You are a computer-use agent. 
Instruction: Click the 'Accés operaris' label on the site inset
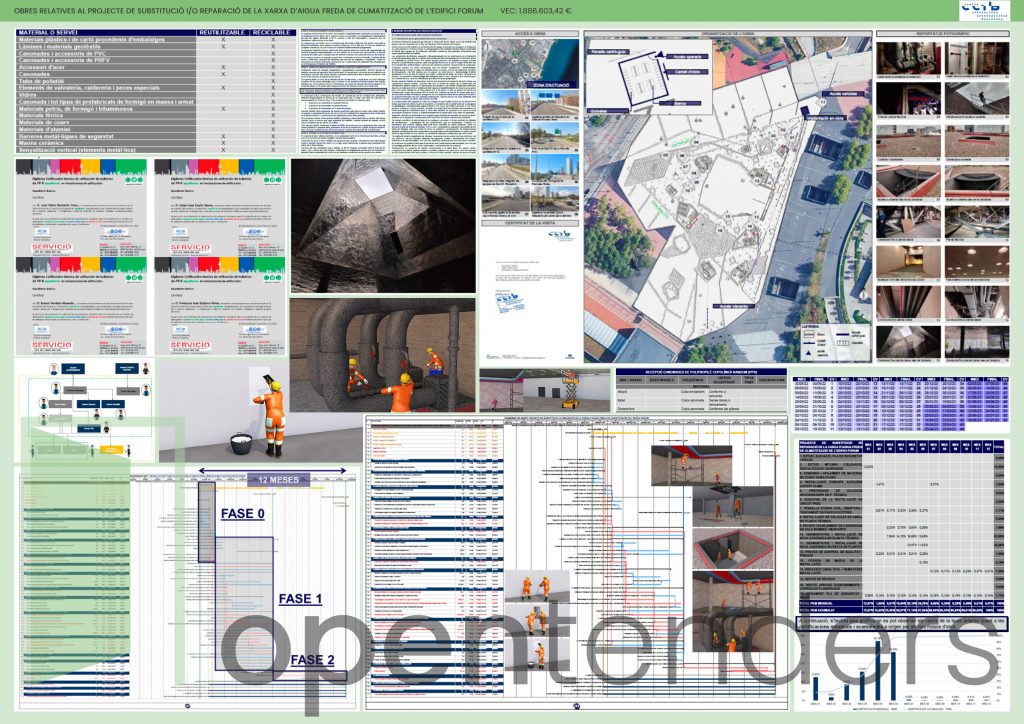point(688,57)
